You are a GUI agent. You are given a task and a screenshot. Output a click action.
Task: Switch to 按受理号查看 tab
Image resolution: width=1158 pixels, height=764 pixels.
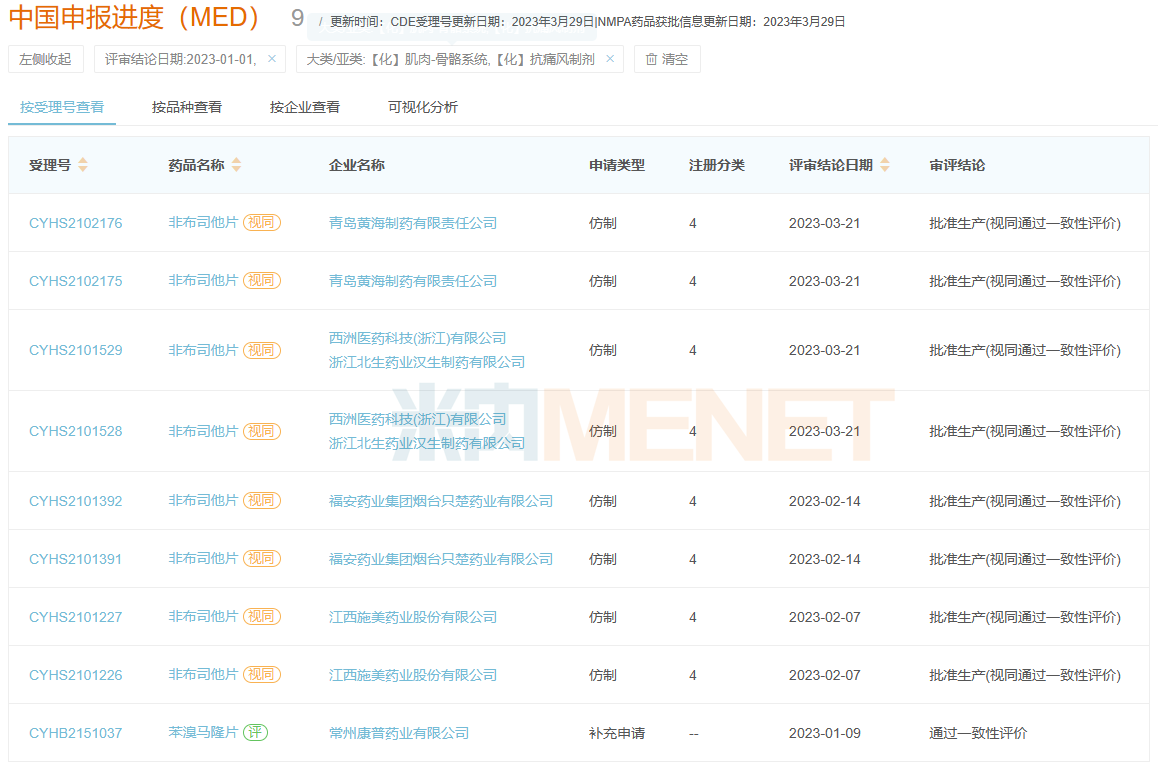click(62, 107)
